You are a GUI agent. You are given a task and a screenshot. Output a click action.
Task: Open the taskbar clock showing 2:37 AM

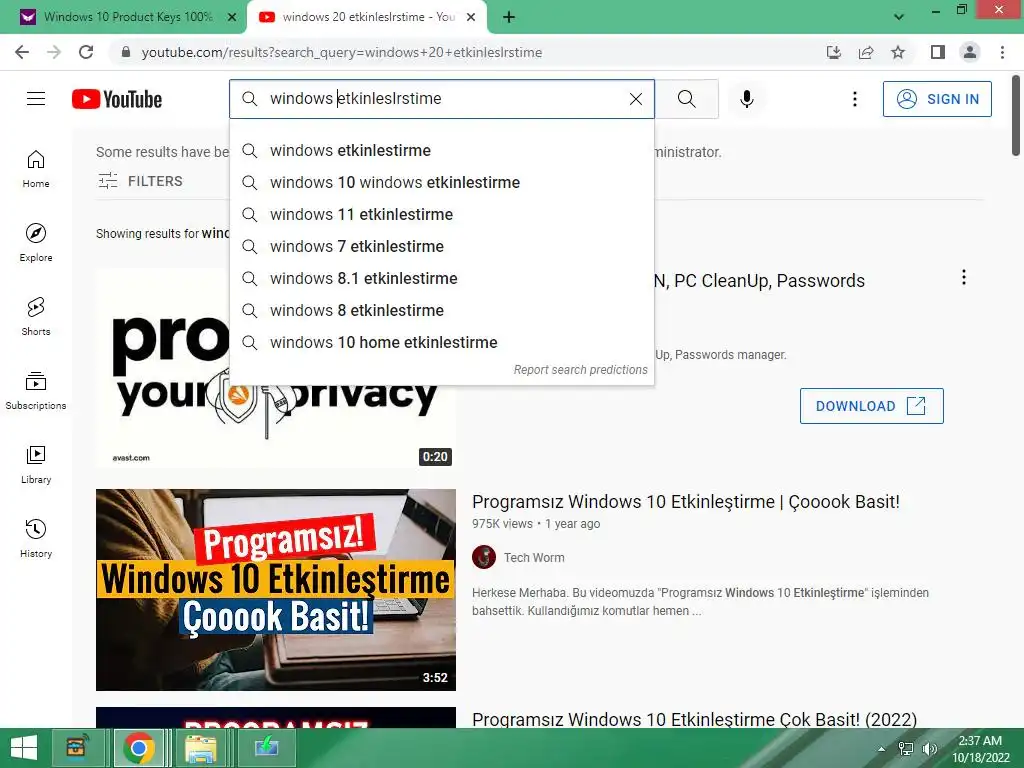(980, 749)
